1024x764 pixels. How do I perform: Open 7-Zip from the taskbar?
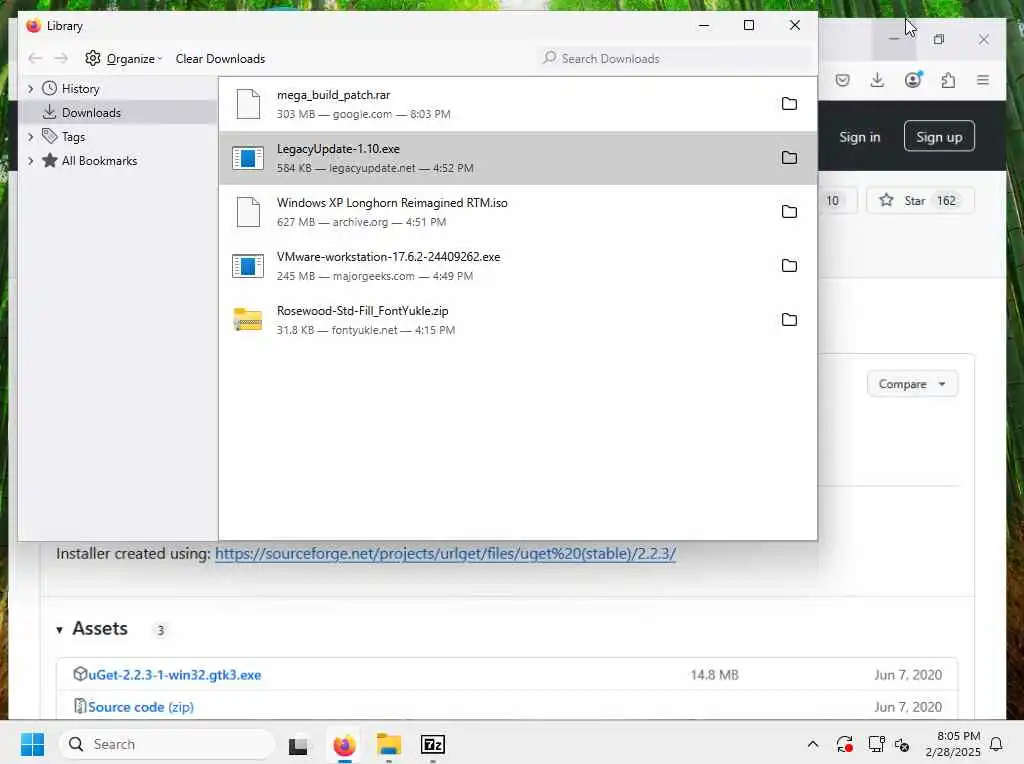[x=433, y=744]
